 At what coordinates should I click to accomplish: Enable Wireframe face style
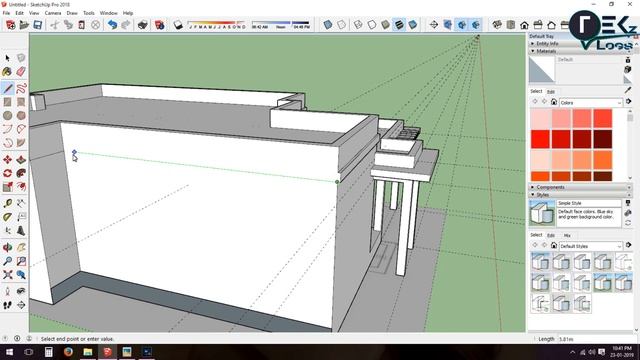click(x=358, y=25)
